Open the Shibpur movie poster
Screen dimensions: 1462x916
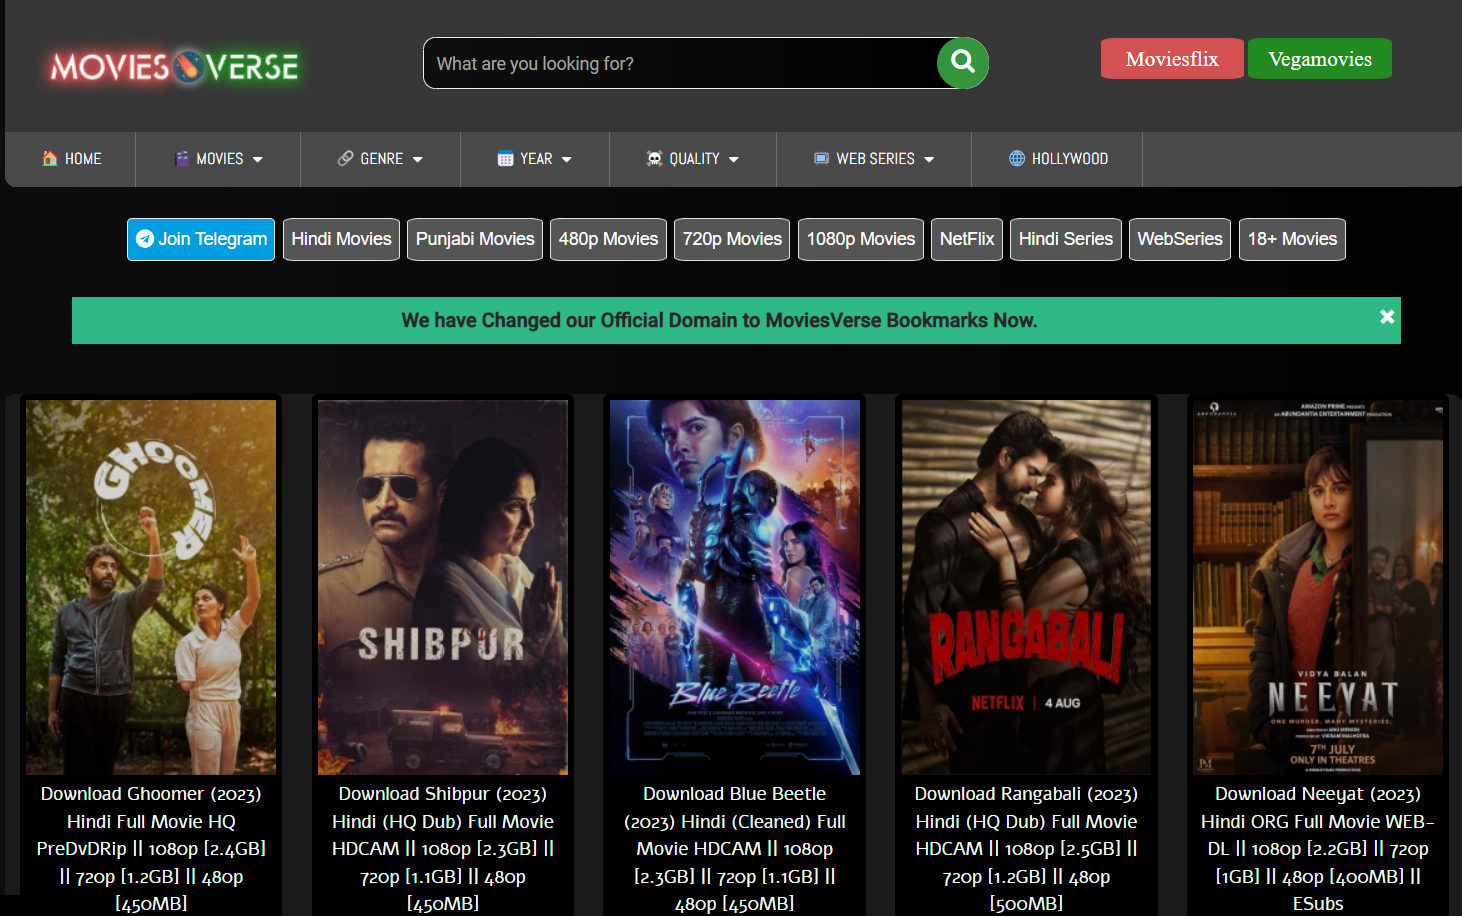443,587
